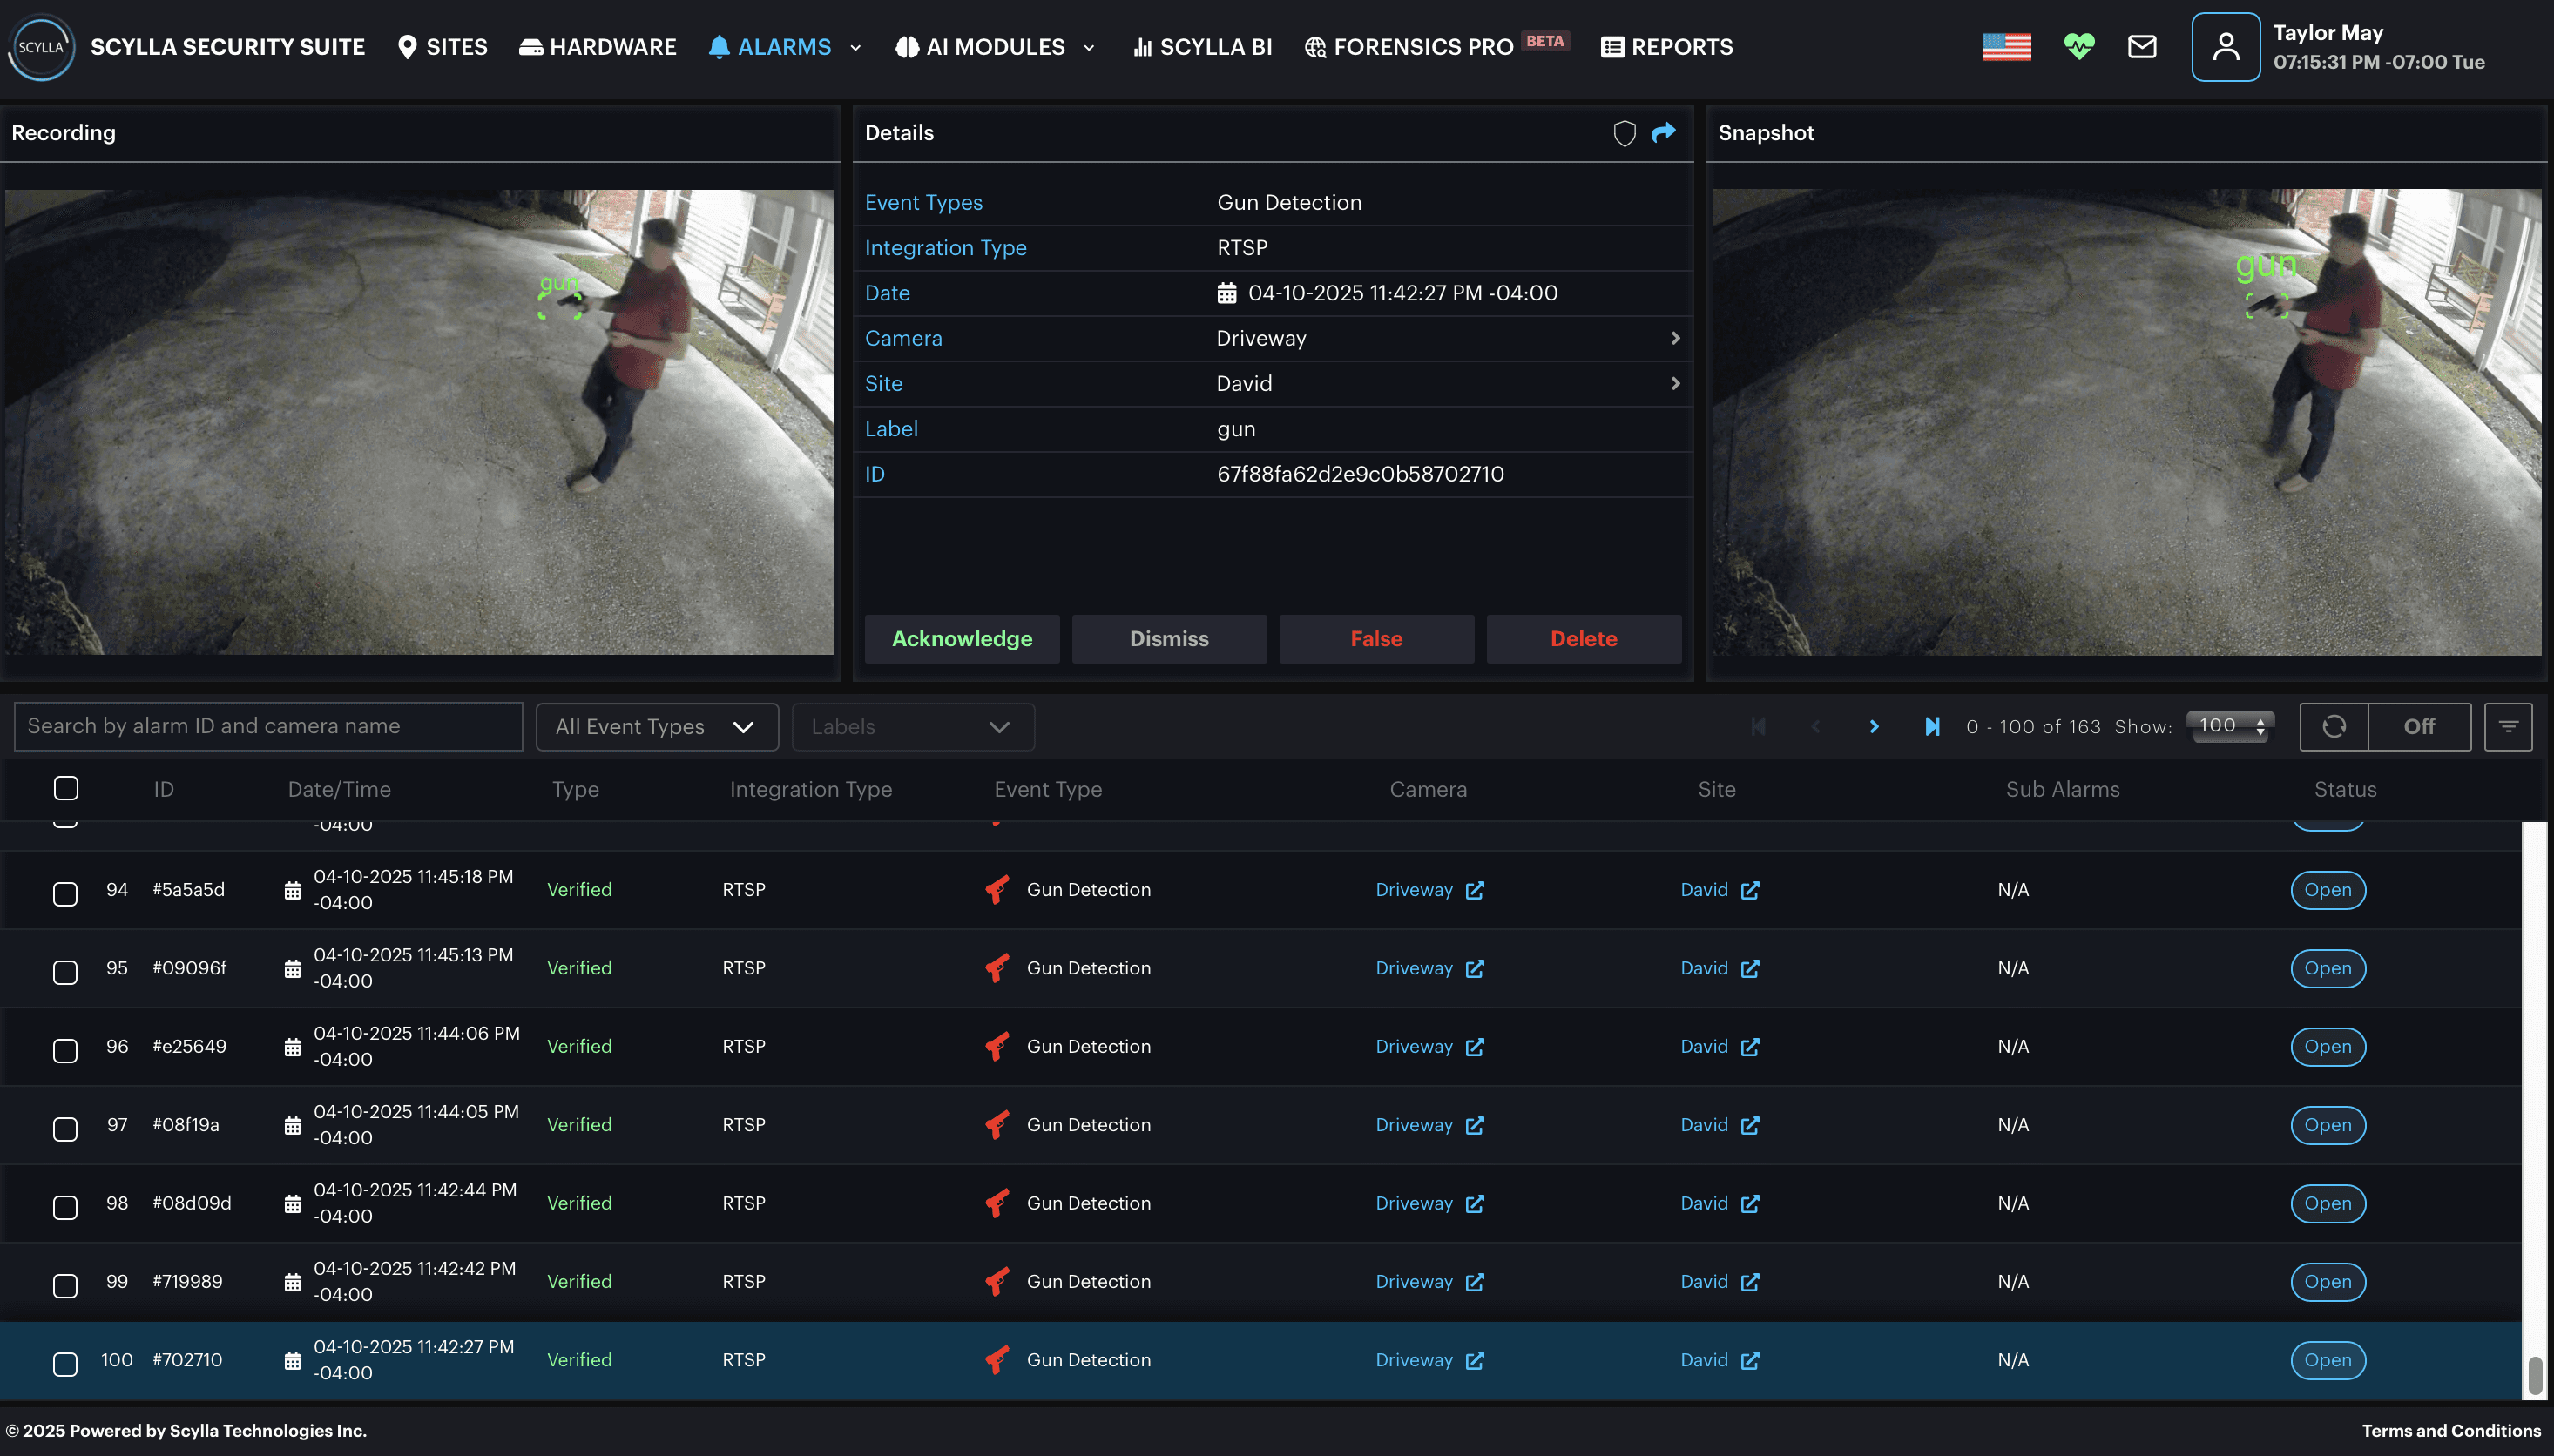This screenshot has height=1456, width=2554.
Task: Open the filter options icon
Action: click(2508, 727)
